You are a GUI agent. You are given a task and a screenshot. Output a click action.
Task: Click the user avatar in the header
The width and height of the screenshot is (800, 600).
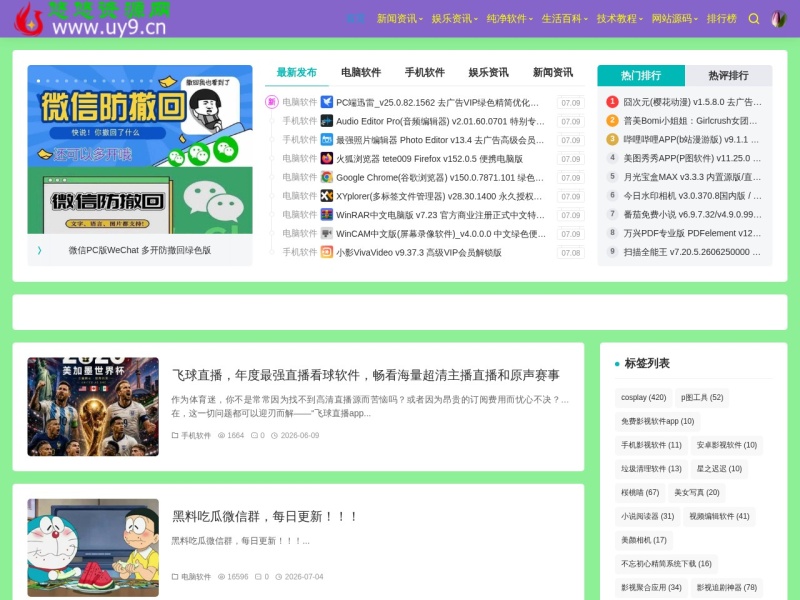click(779, 19)
